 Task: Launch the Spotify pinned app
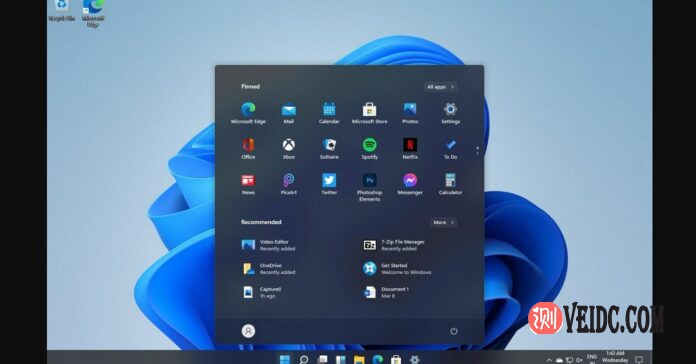coord(369,148)
